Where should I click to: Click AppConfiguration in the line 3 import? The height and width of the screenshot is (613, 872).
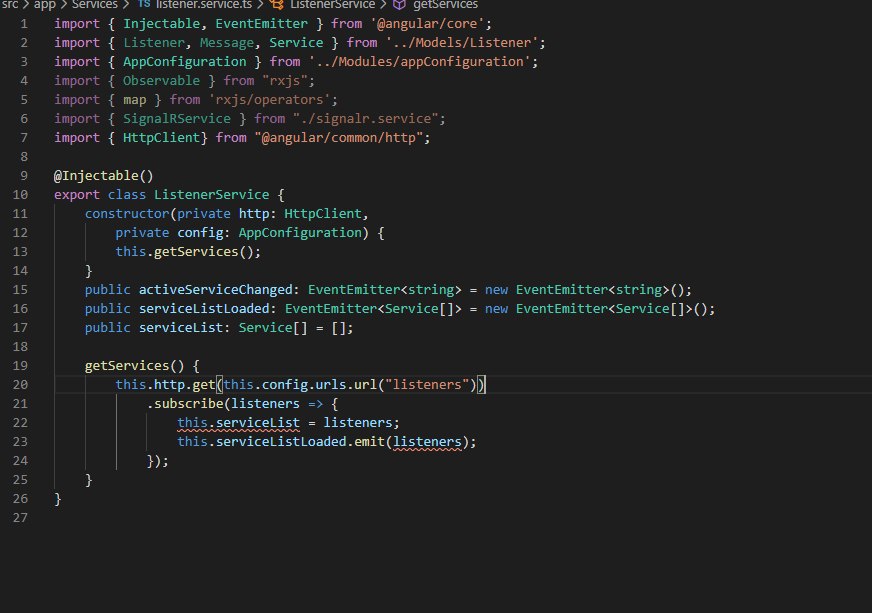click(185, 62)
